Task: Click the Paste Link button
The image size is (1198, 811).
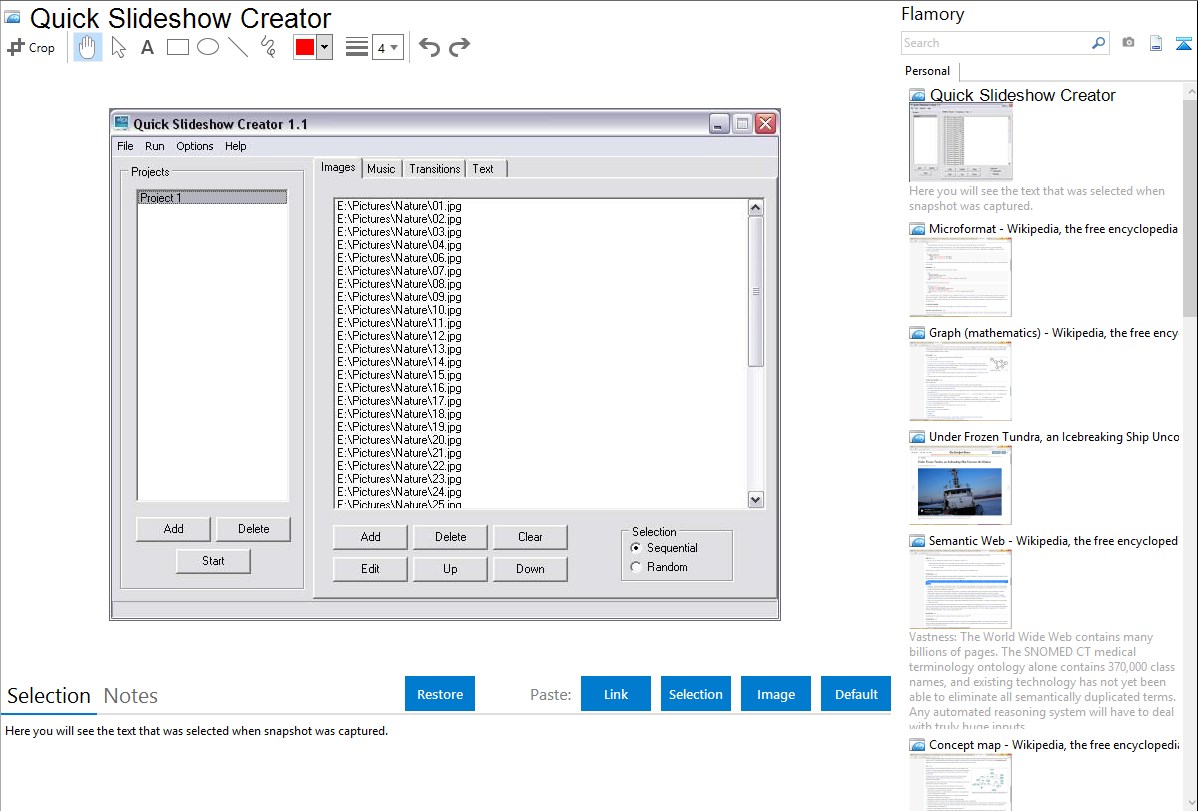Action: click(x=616, y=694)
